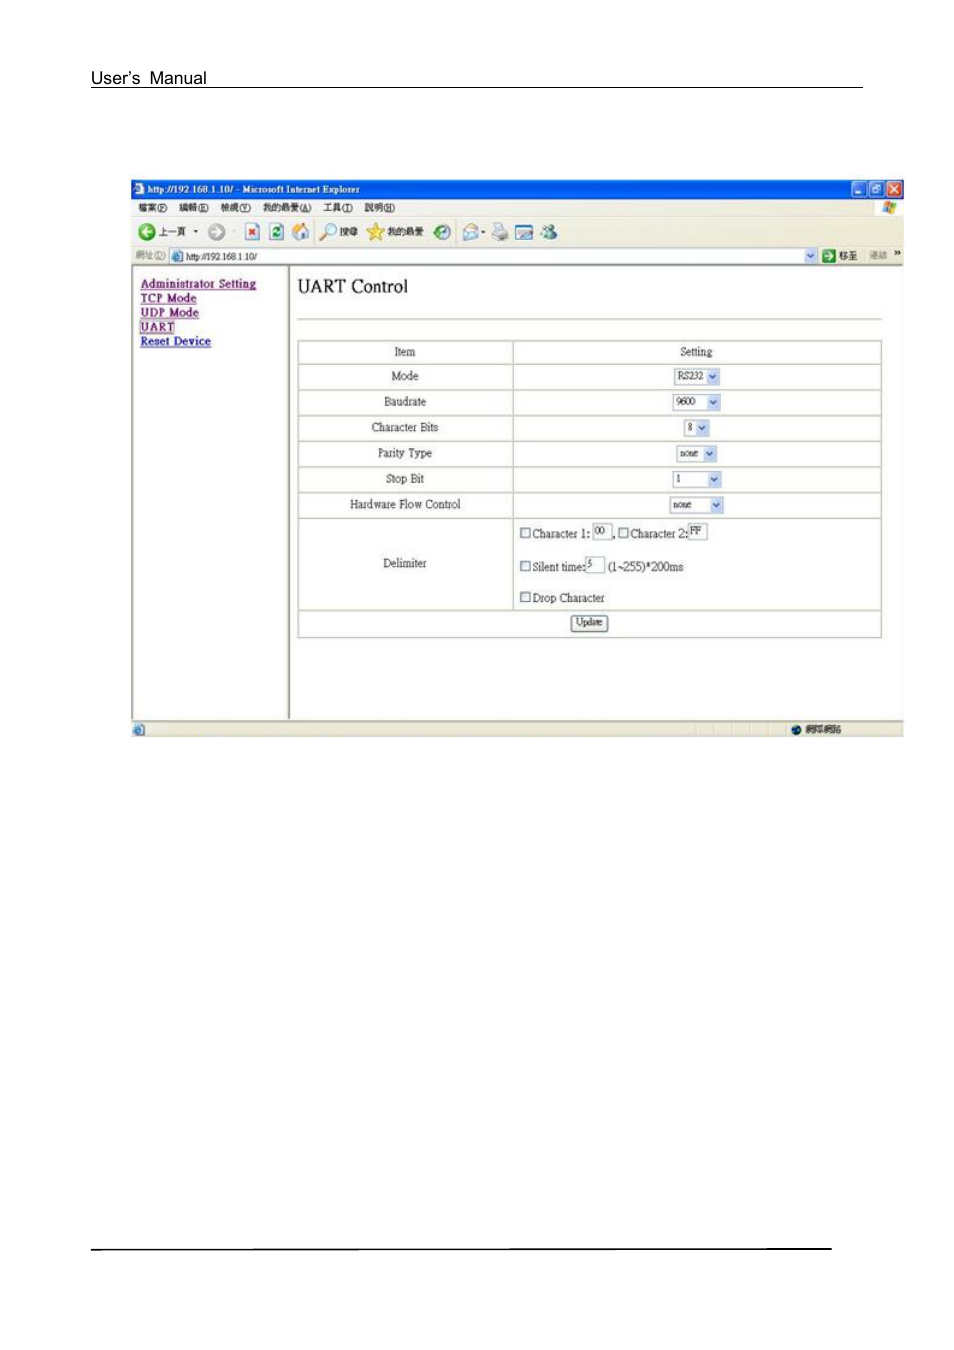Click the History toolbar icon
Screen dimensions: 954x1350
pos(442,232)
